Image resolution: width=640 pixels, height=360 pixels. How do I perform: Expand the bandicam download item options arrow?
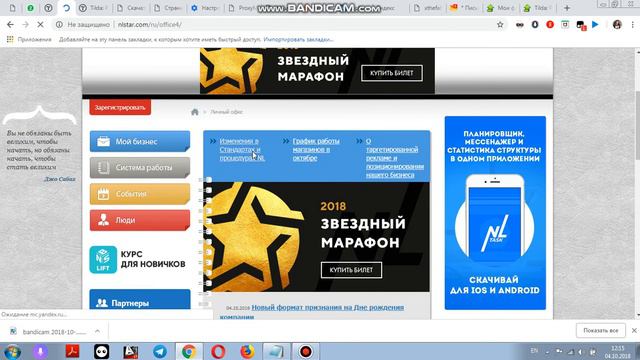(97, 331)
